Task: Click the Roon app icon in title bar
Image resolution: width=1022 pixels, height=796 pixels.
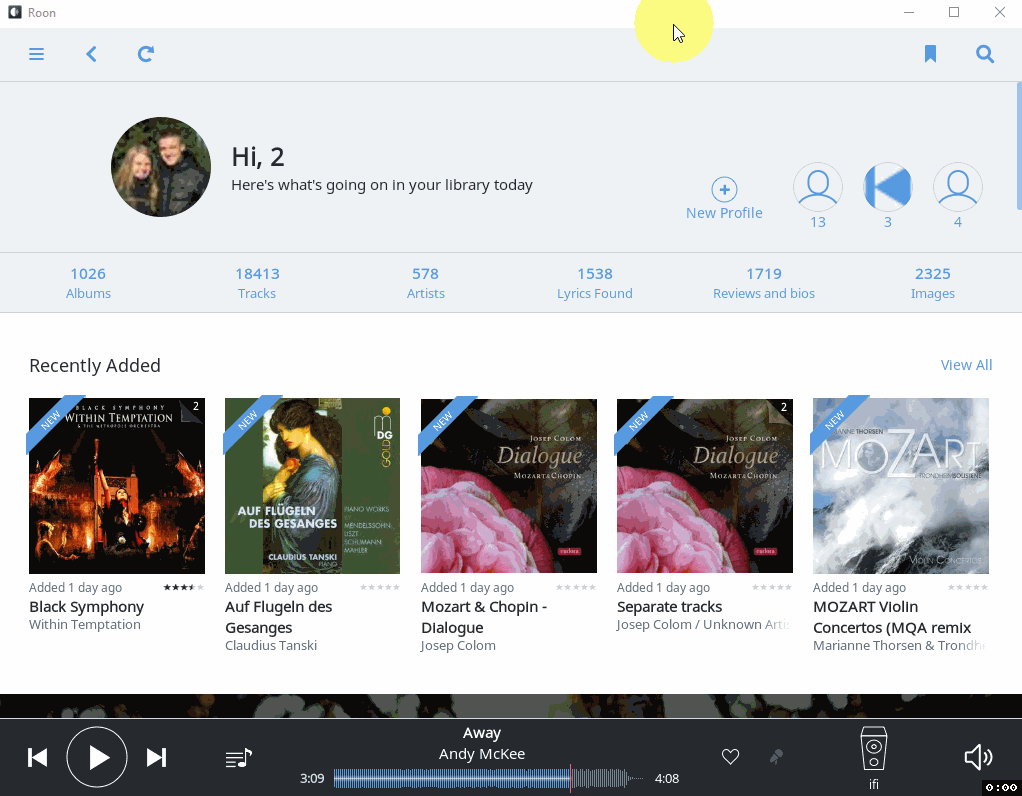Action: point(14,12)
